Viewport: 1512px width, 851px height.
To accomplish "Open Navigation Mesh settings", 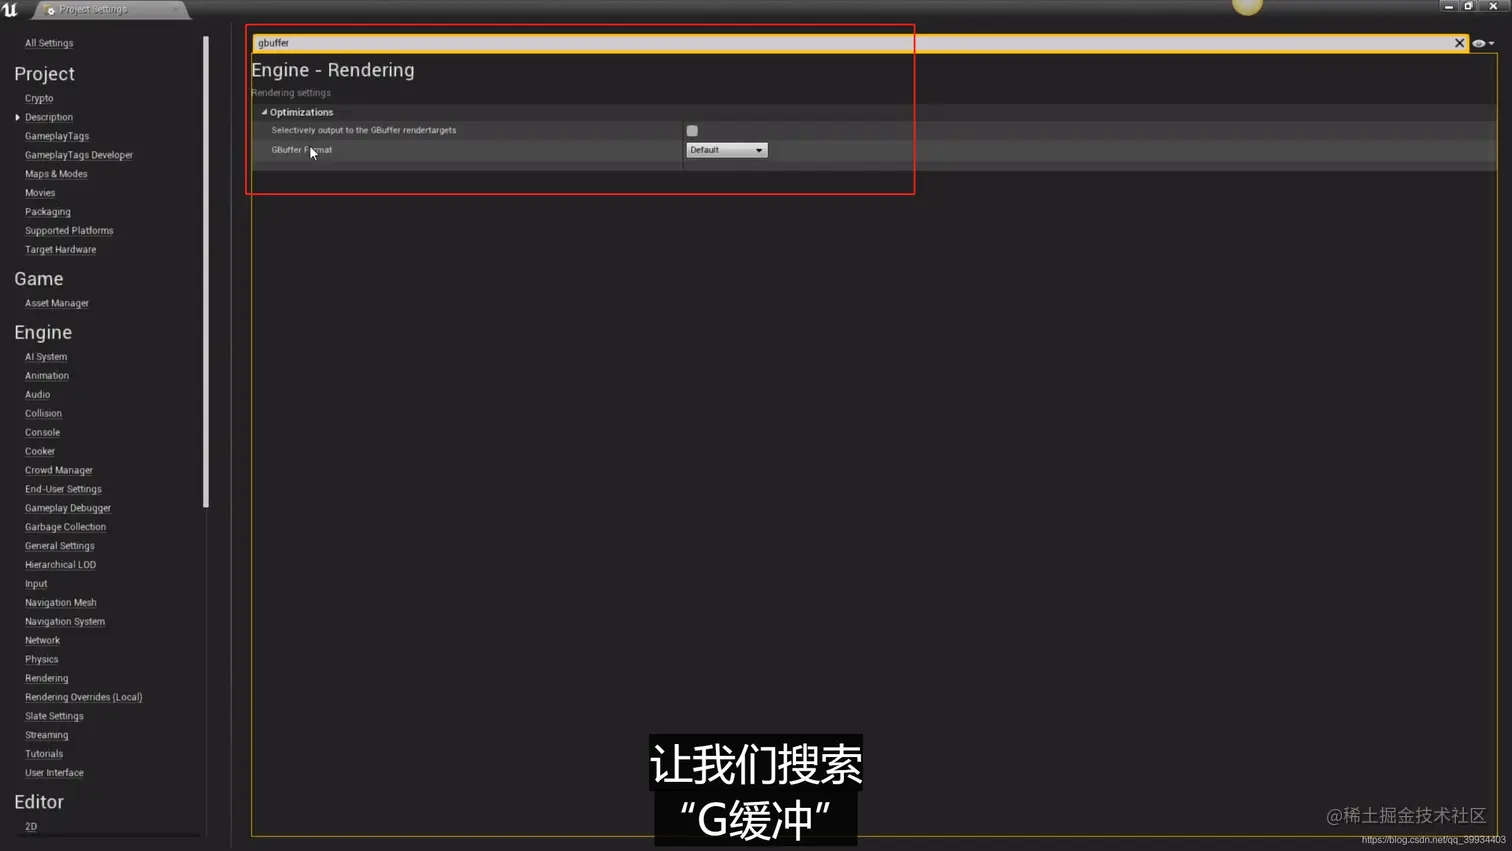I will tap(61, 604).
